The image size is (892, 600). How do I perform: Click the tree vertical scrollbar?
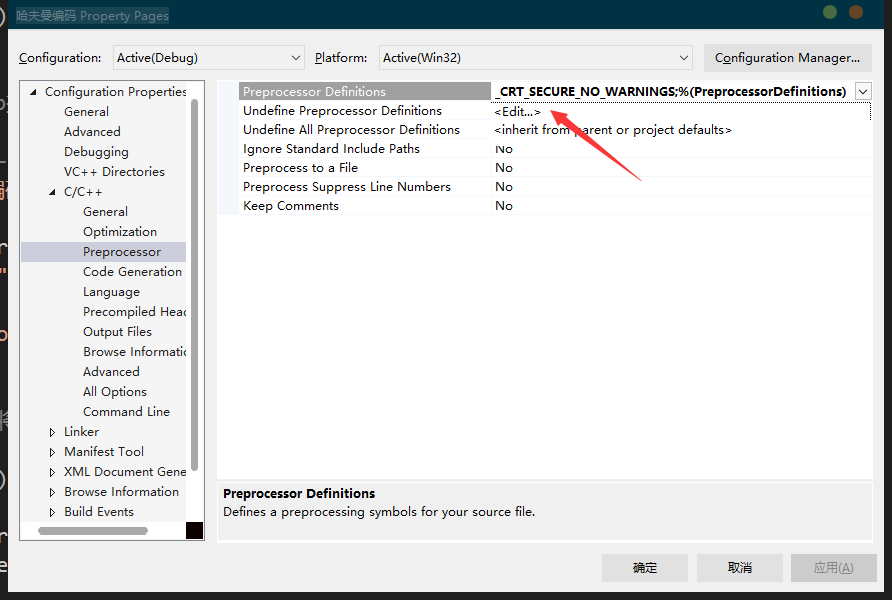click(x=195, y=284)
